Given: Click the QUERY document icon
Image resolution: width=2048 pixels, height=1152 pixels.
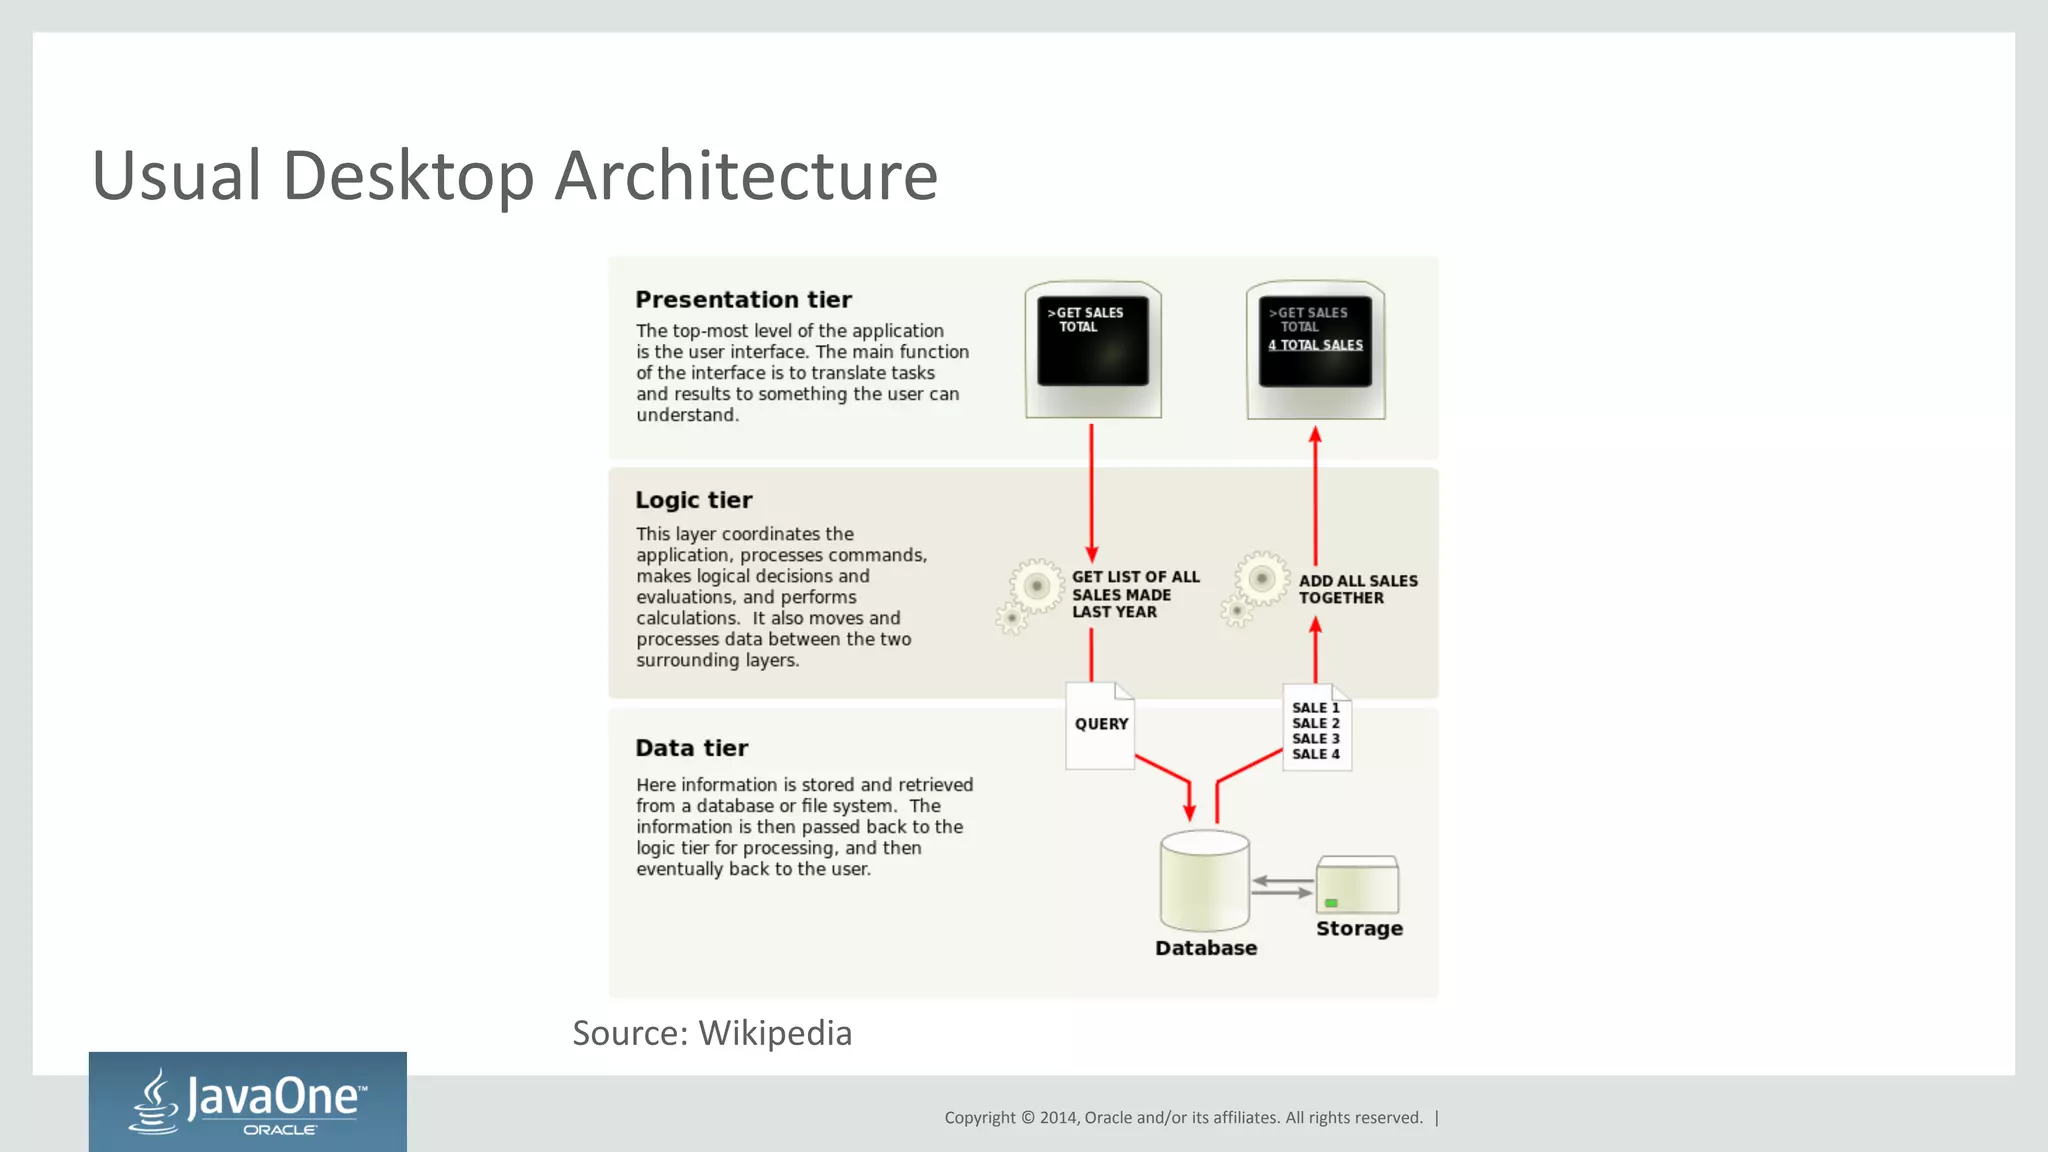Looking at the screenshot, I should [1100, 726].
